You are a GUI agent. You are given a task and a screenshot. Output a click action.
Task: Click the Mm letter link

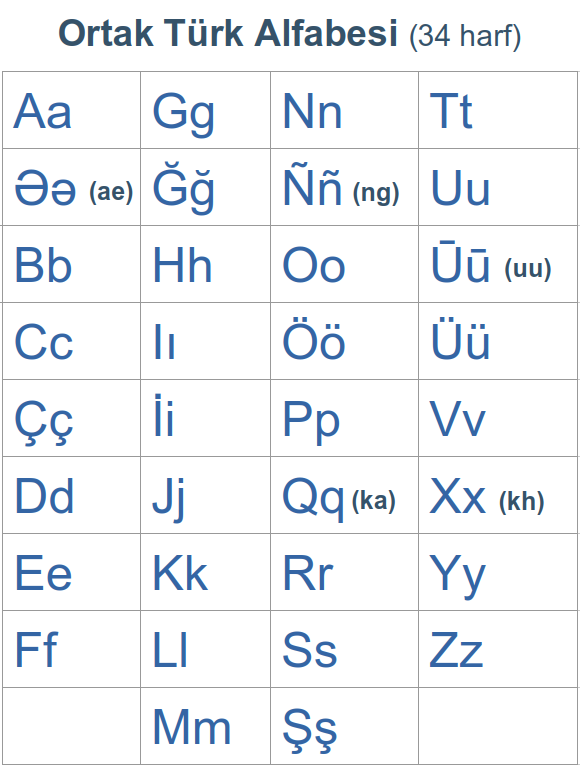[192, 727]
